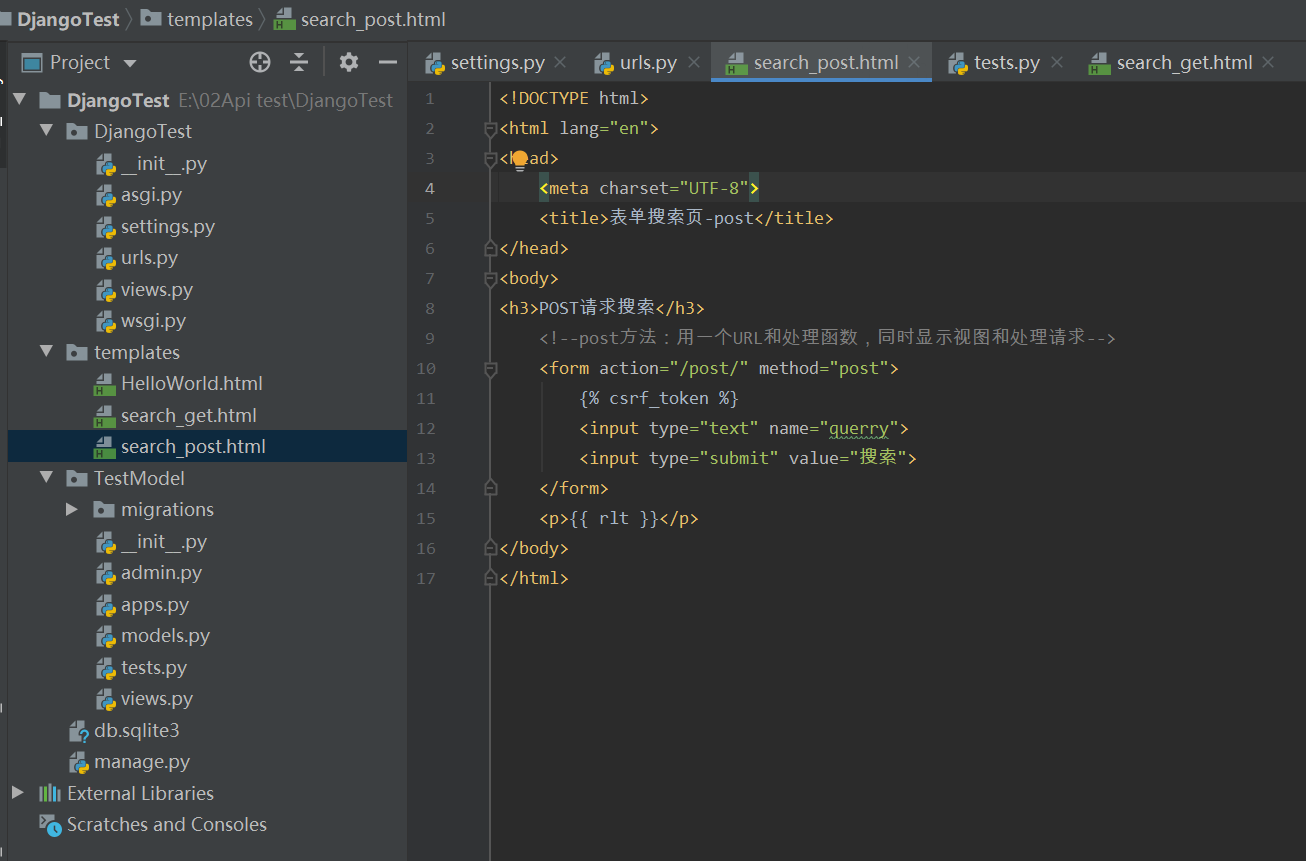The width and height of the screenshot is (1306, 861).
Task: Open the Project panel settings gear
Action: pyautogui.click(x=348, y=62)
